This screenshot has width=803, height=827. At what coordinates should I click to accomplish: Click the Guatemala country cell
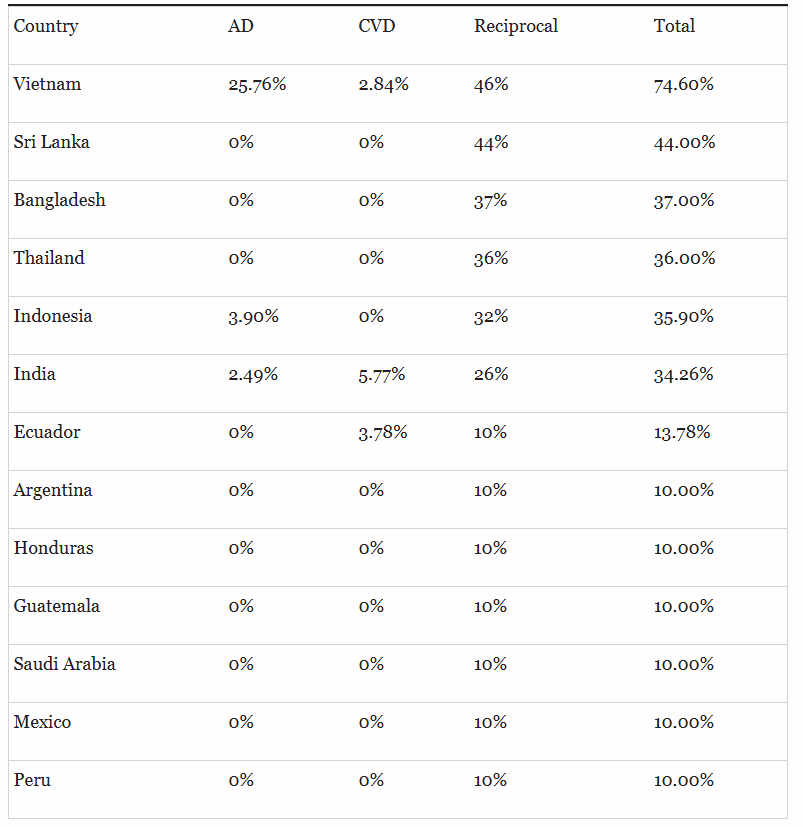click(x=56, y=606)
